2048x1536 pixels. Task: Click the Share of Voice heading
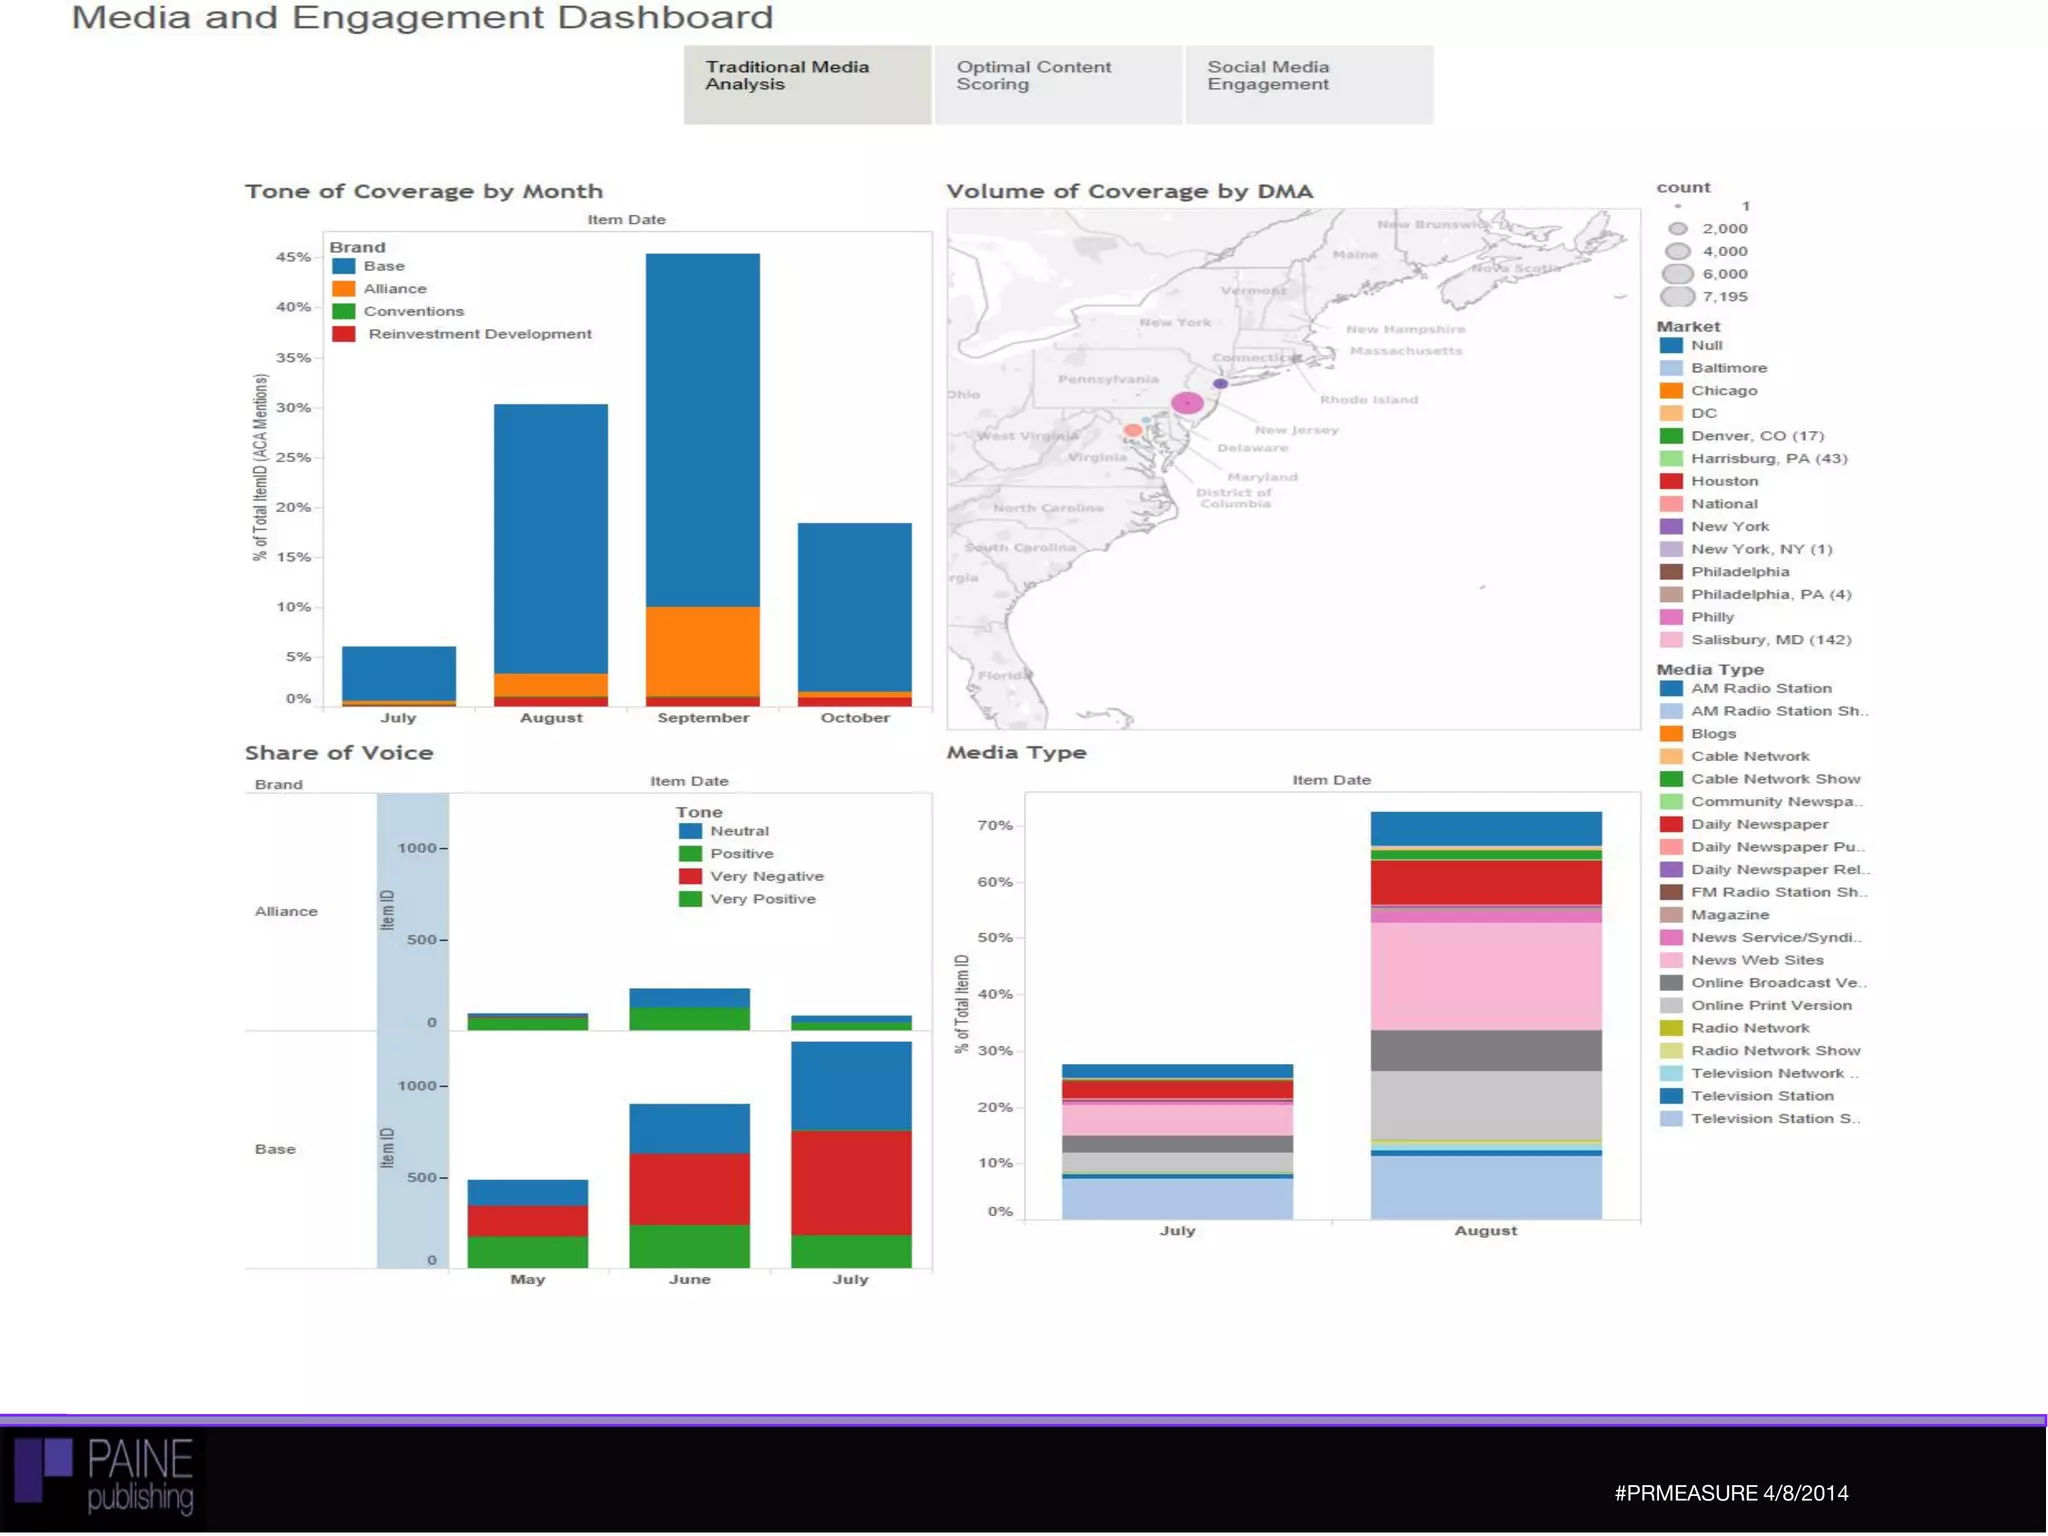340,753
